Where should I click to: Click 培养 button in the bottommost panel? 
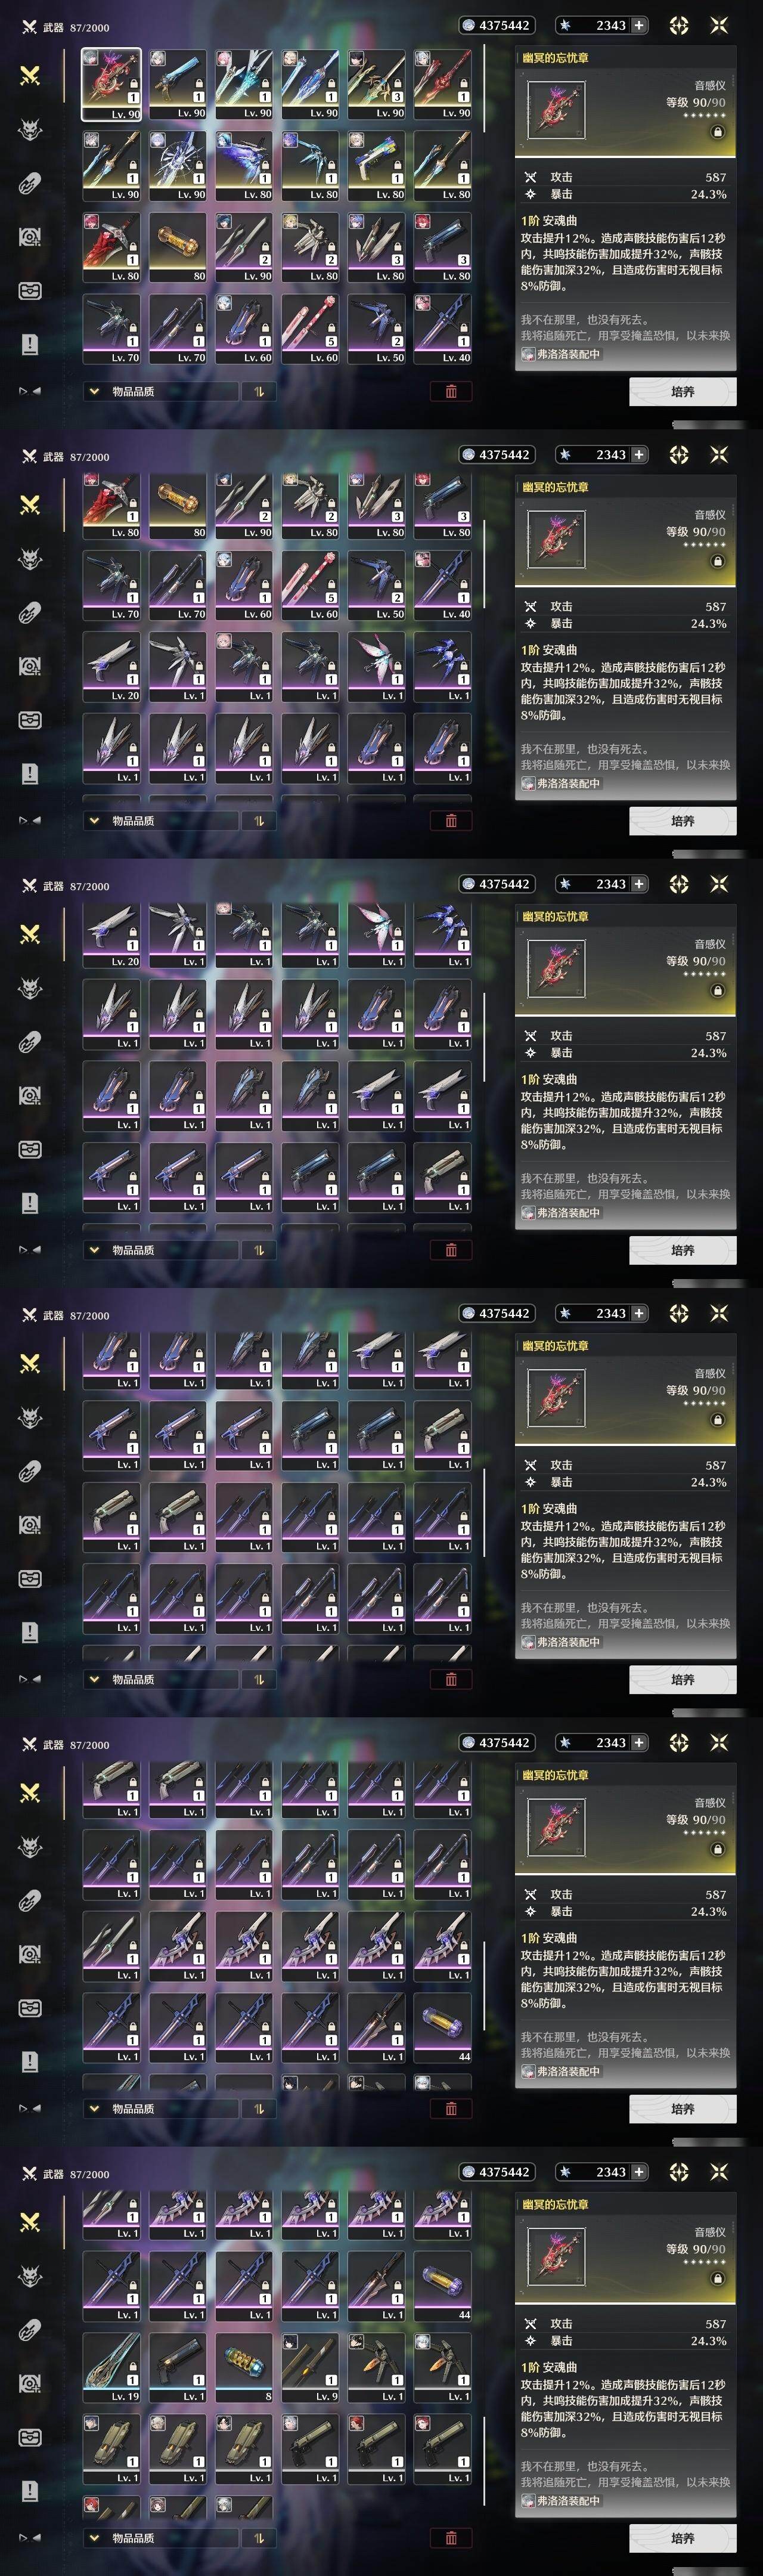[682, 2538]
